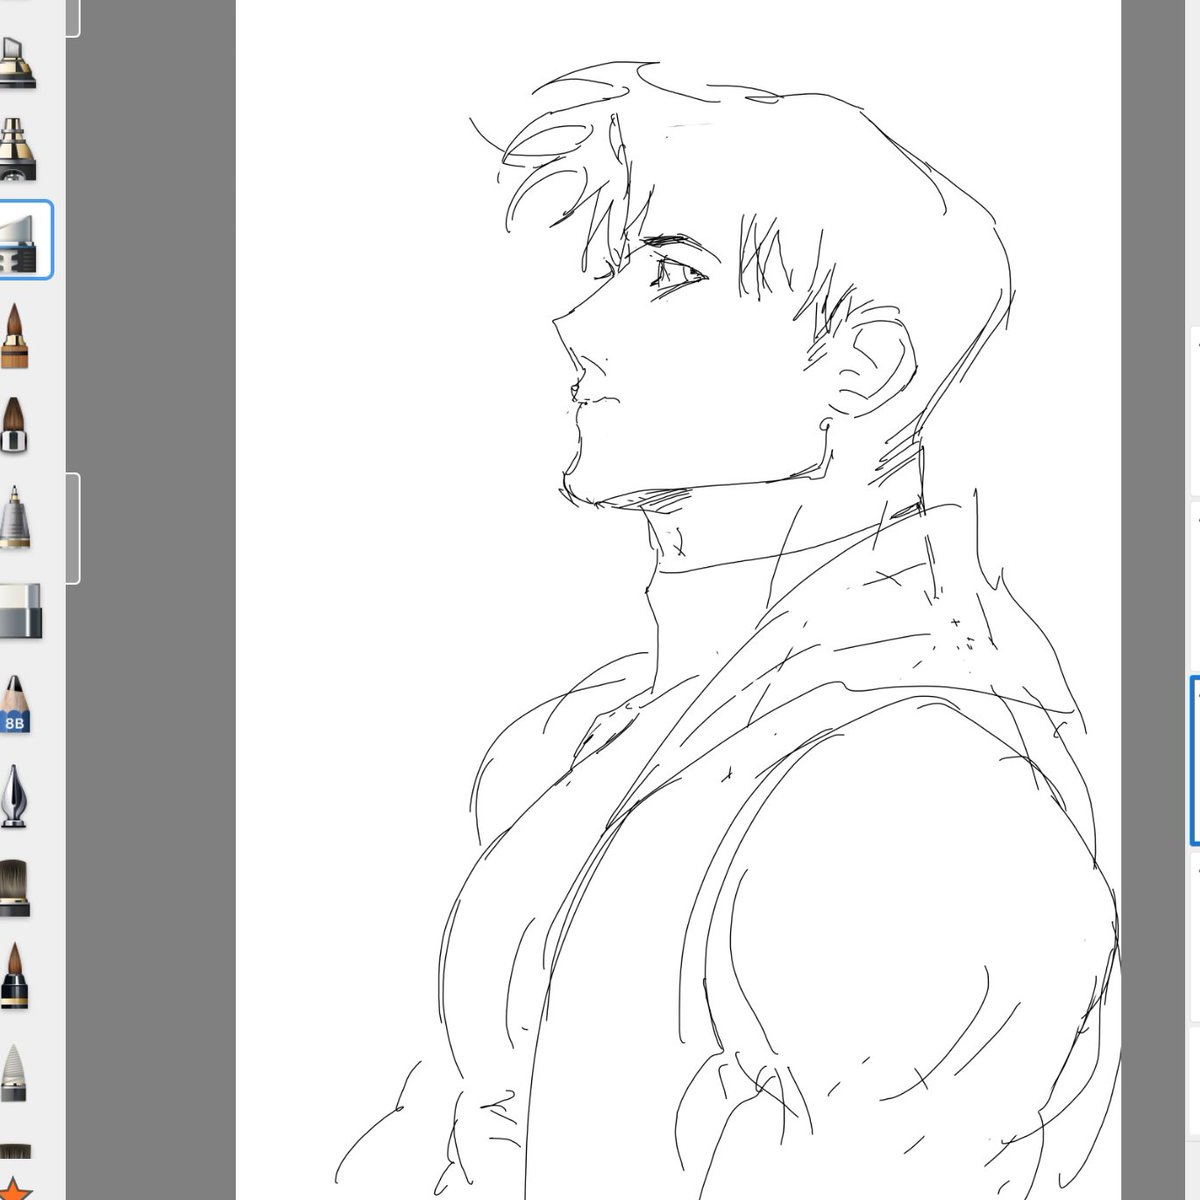Image resolution: width=1200 pixels, height=1200 pixels.
Task: Select the ink pen nib brush
Action: coord(14,796)
